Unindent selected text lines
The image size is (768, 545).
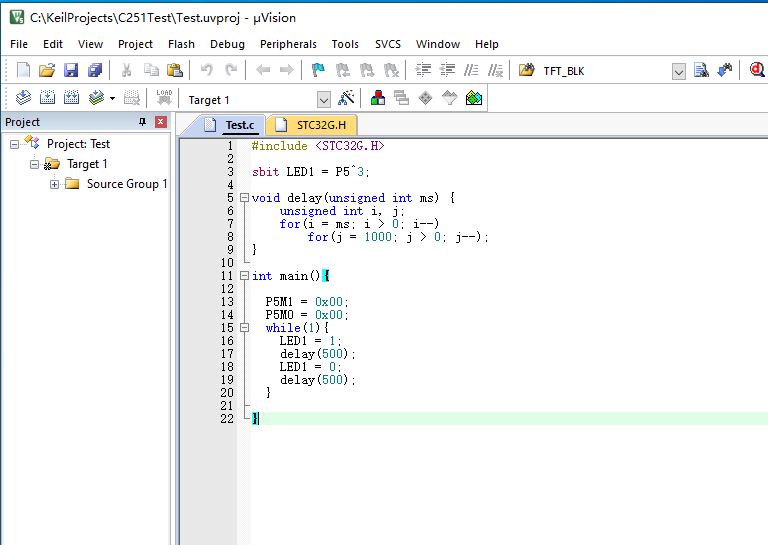pyautogui.click(x=447, y=71)
